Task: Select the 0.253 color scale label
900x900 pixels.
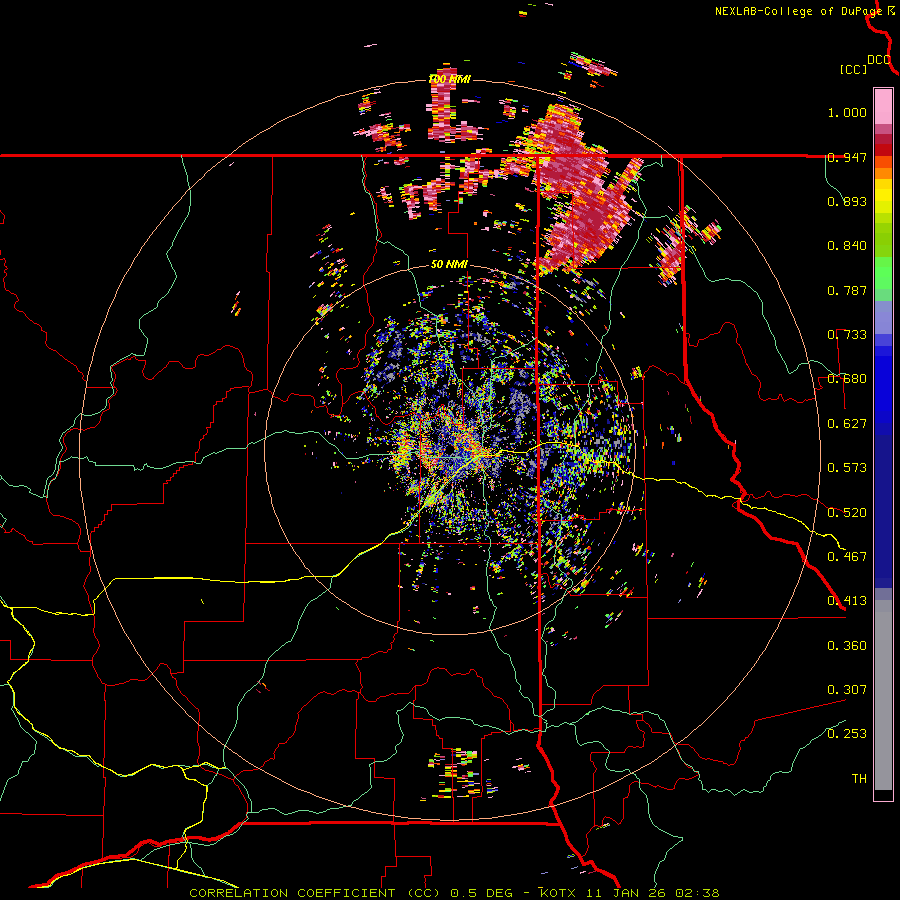Action: coord(847,734)
